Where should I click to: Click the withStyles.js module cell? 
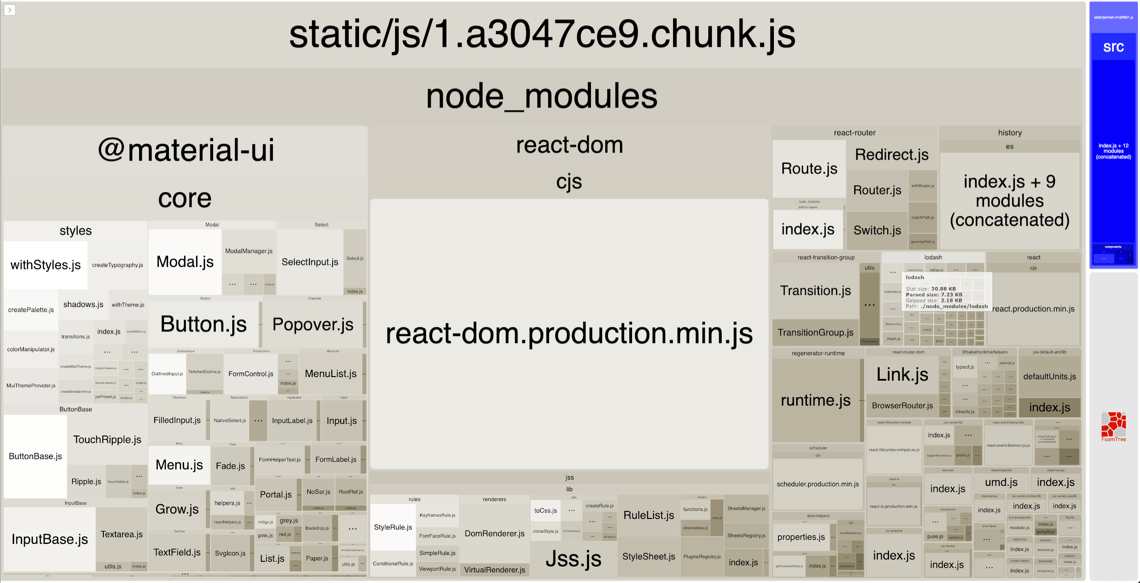(45, 265)
